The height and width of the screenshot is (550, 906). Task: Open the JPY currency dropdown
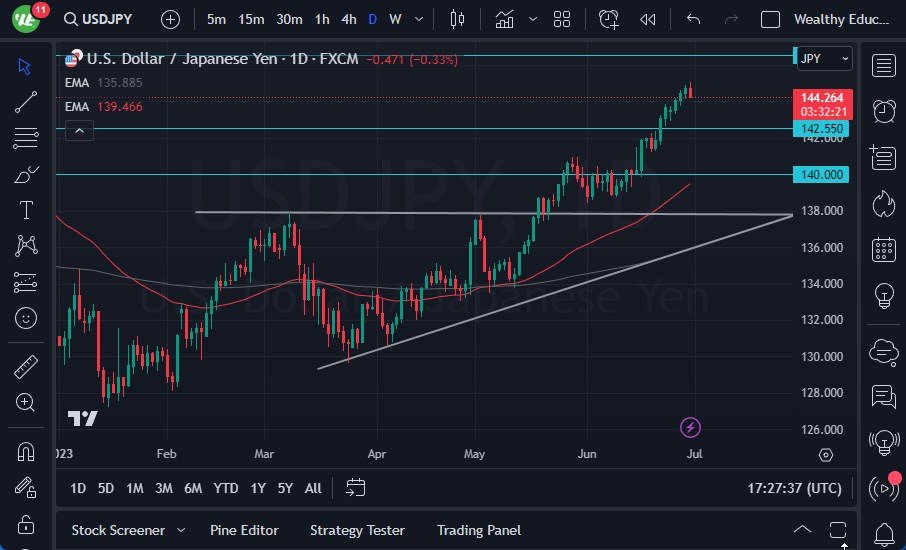823,59
